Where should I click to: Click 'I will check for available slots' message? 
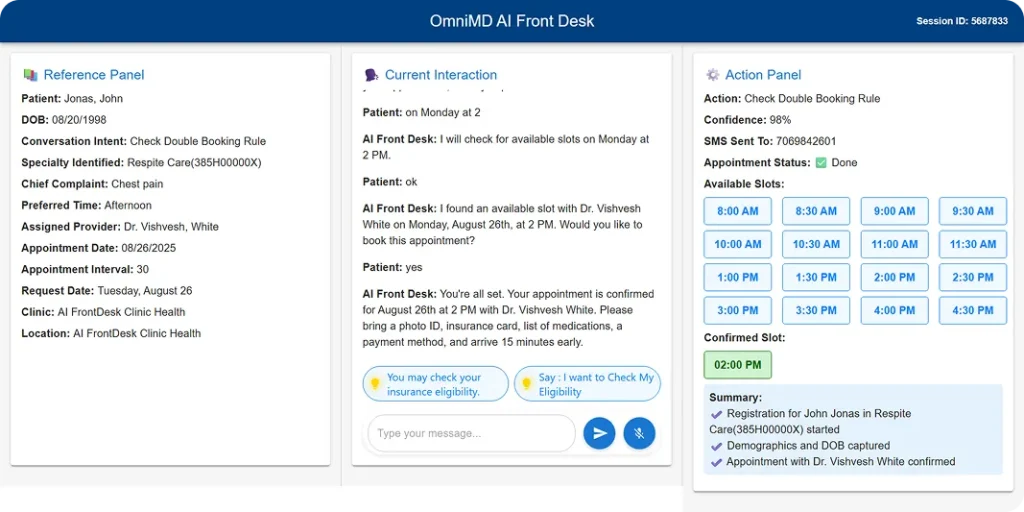(x=506, y=147)
